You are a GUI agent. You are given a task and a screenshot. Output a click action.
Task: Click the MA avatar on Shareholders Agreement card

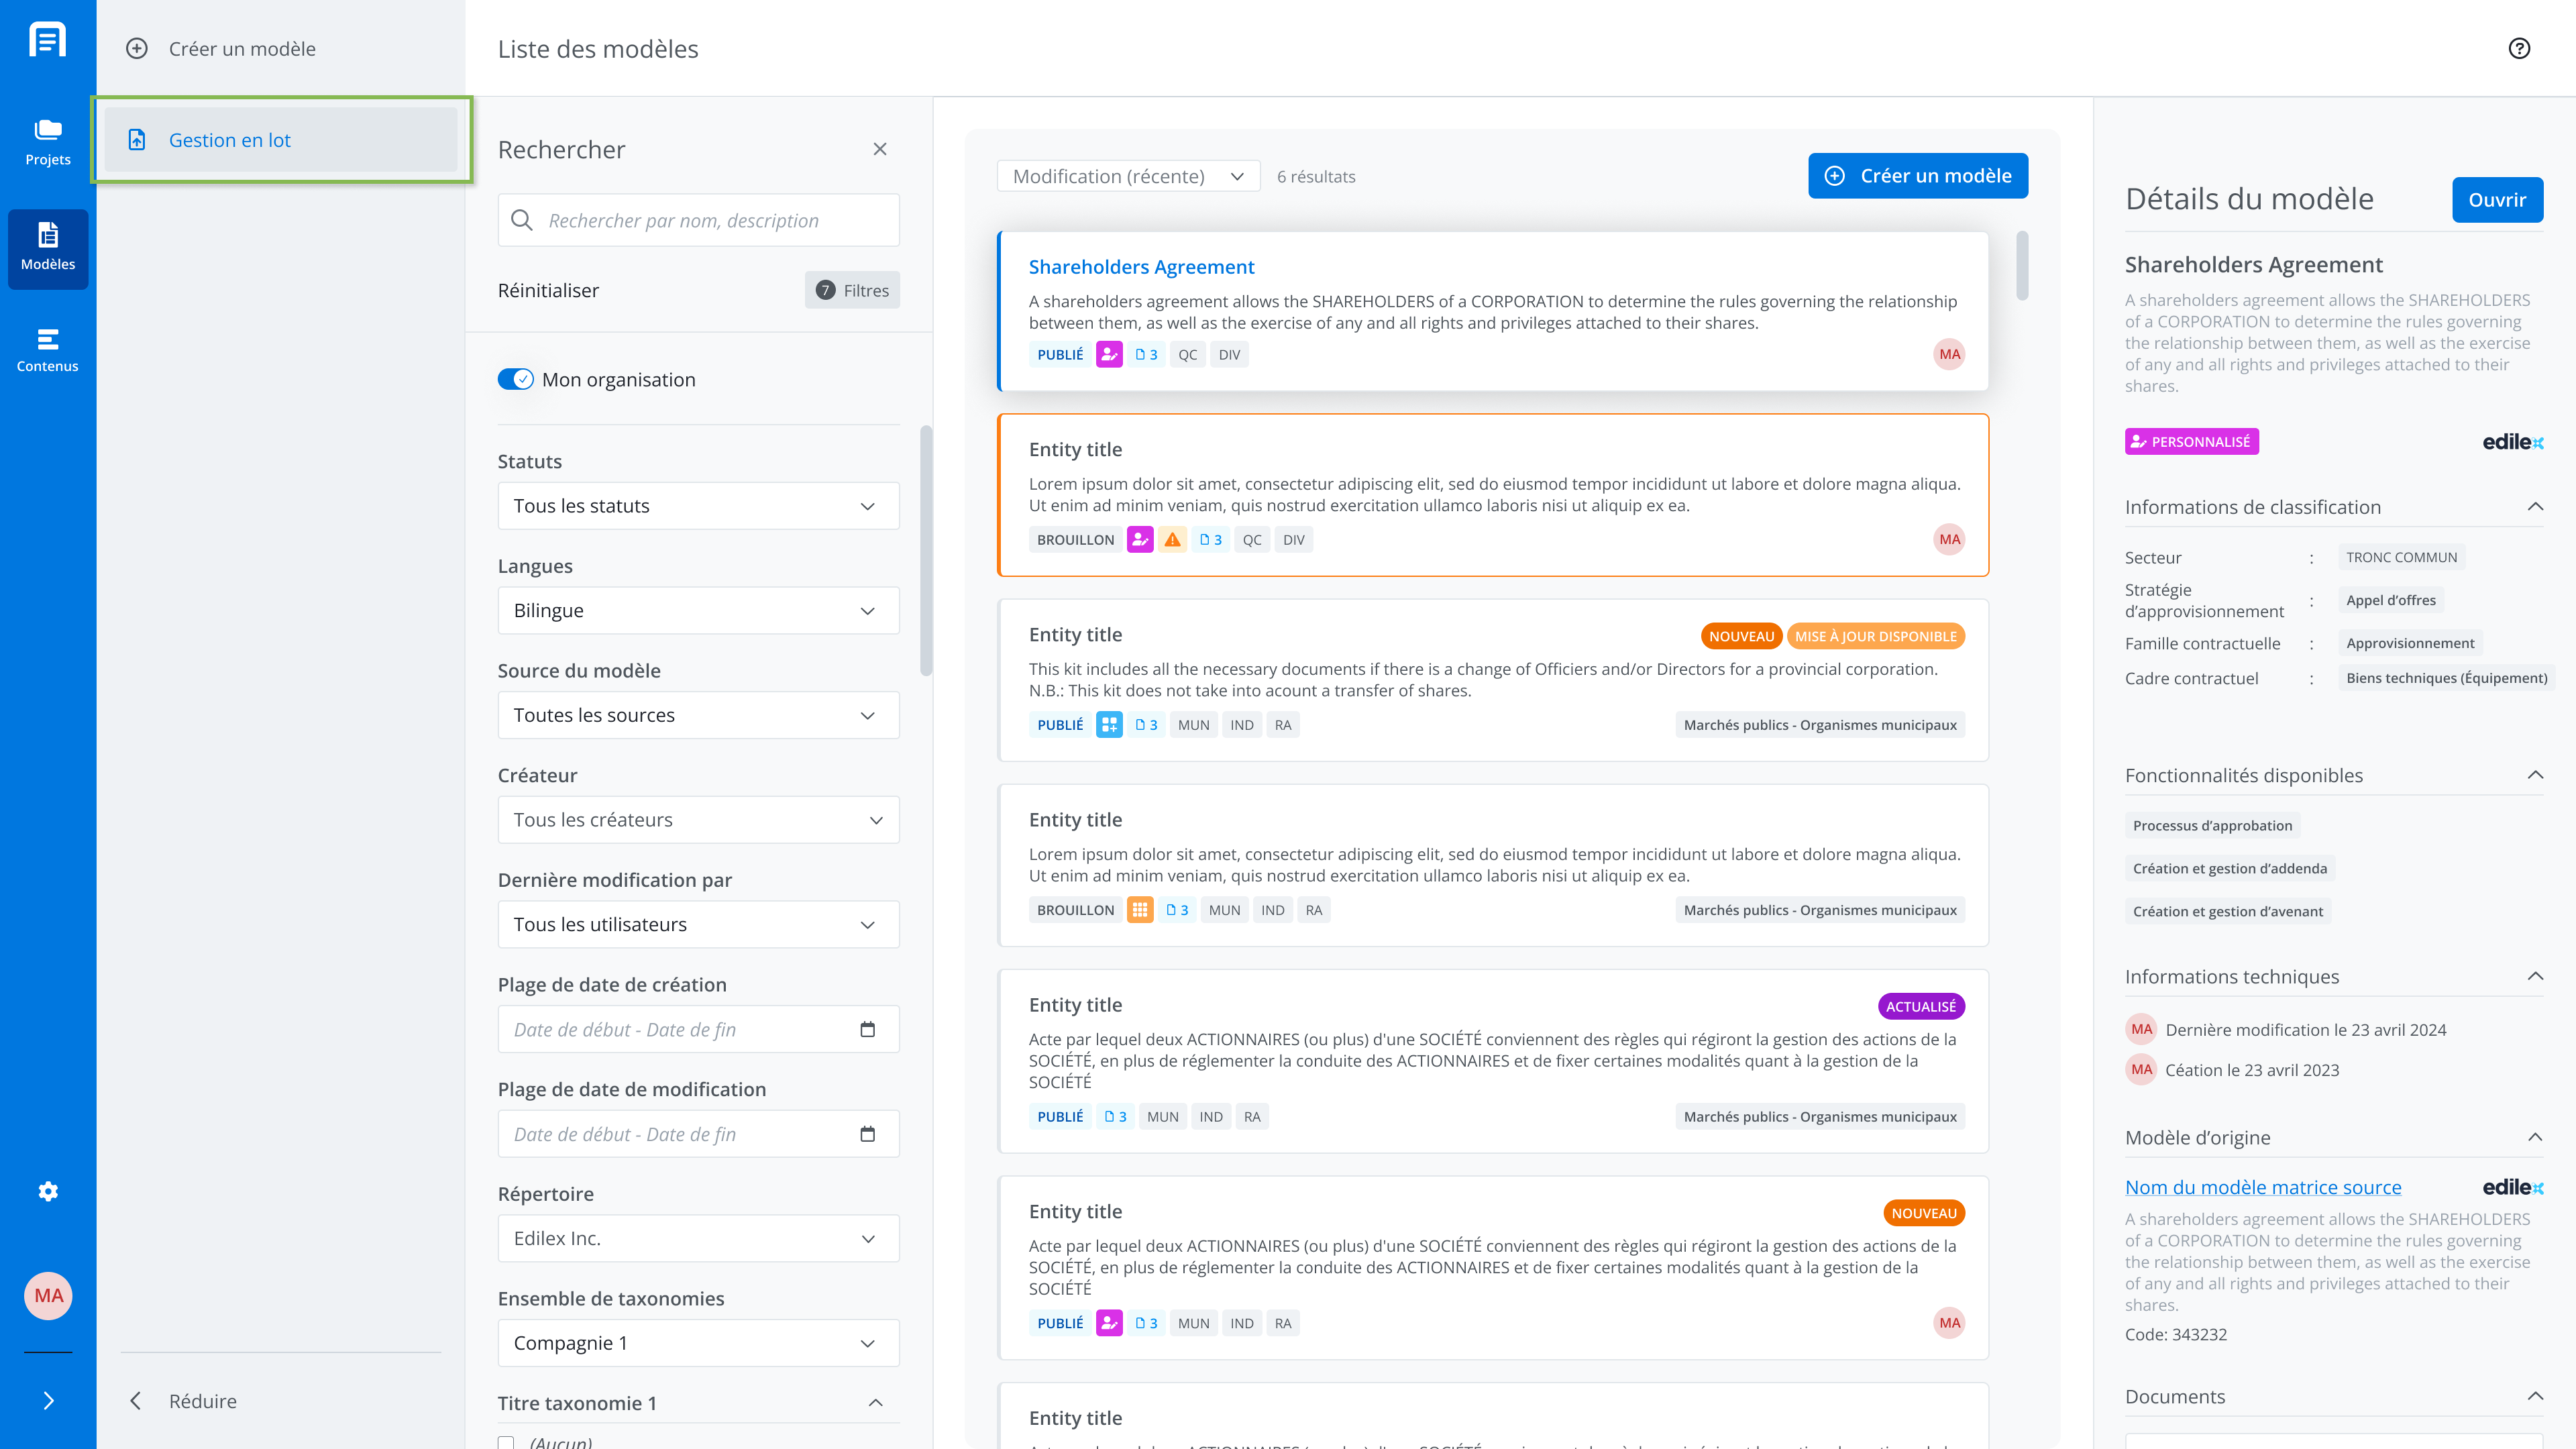tap(1949, 354)
